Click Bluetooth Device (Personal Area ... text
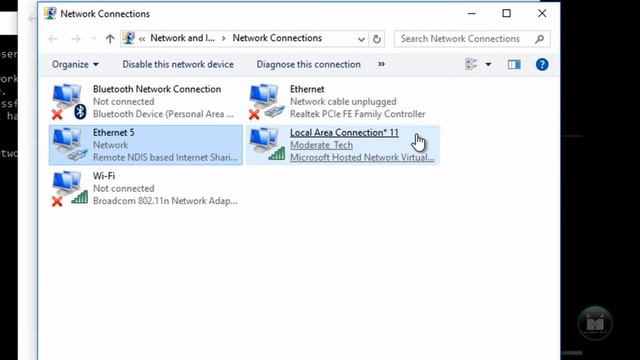Screen dimensions: 640x360 pos(163,114)
